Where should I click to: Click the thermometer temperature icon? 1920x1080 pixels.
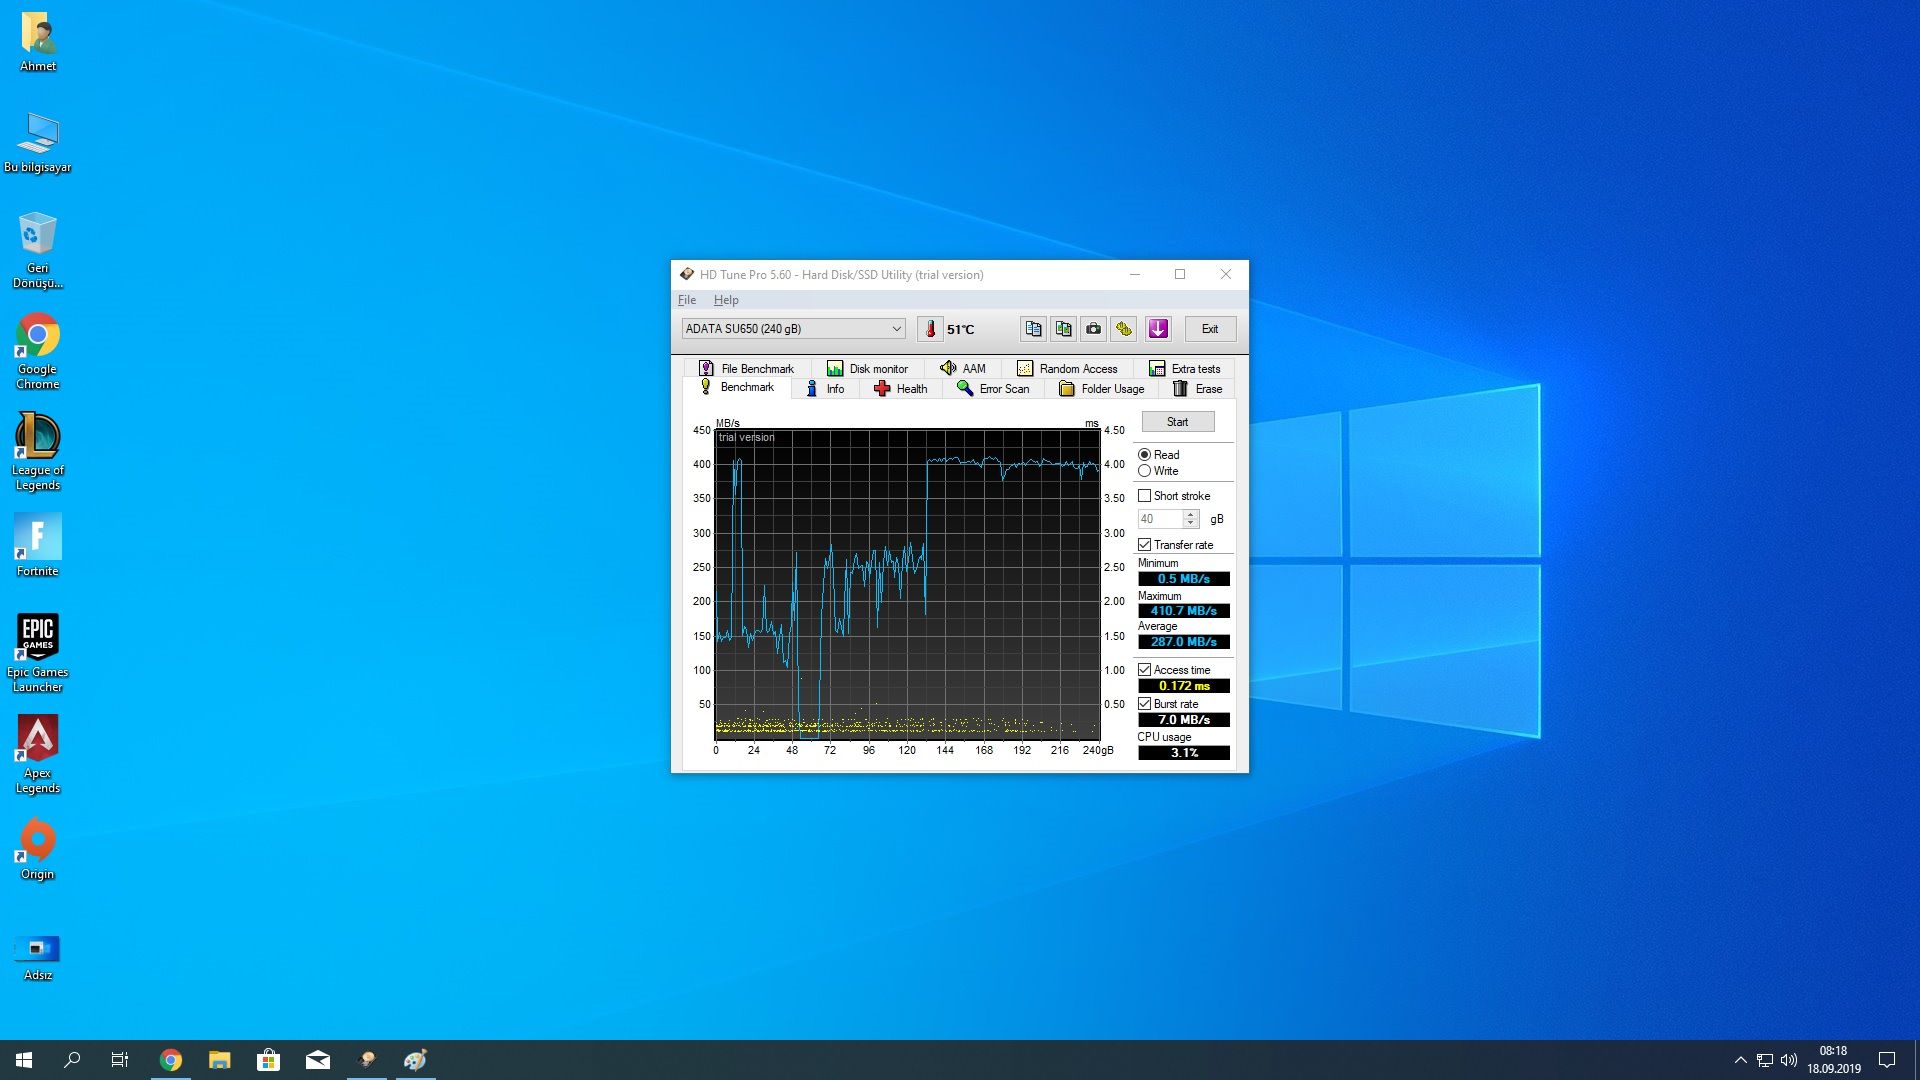point(930,329)
